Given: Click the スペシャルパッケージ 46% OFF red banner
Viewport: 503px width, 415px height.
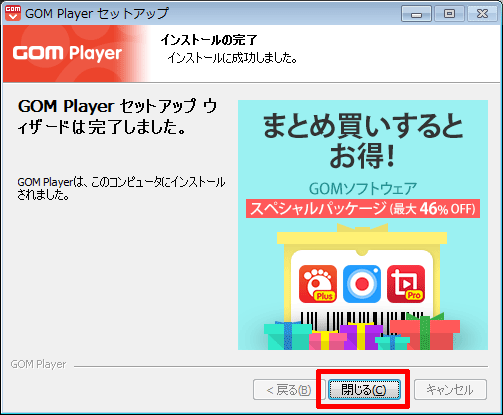Looking at the screenshot, I should click(363, 209).
